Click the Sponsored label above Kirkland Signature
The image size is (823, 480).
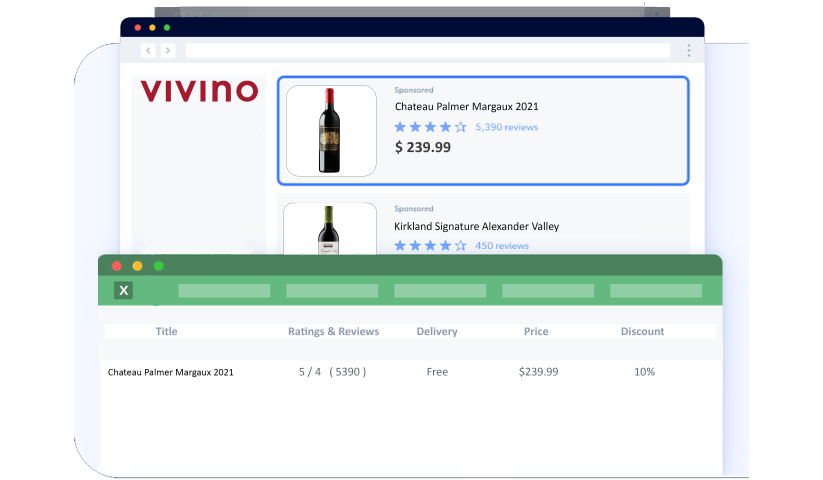click(x=414, y=209)
